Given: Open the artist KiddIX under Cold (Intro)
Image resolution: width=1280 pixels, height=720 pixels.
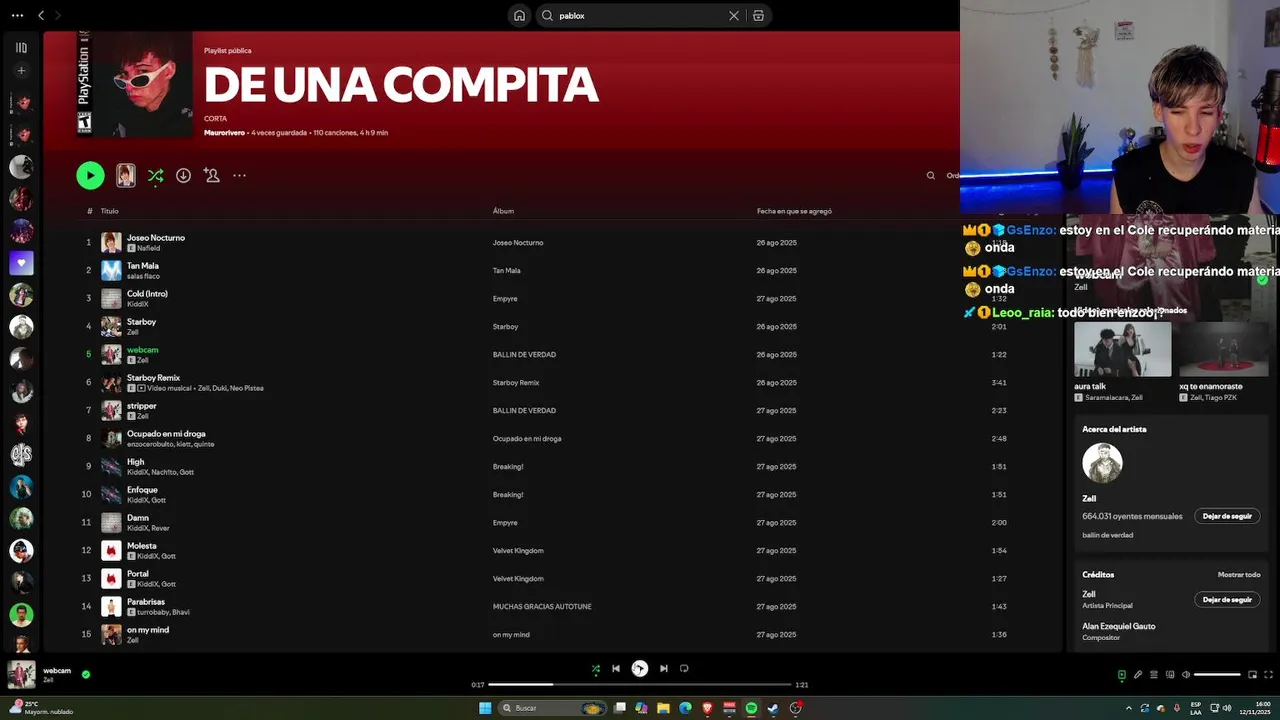Looking at the screenshot, I should click(138, 304).
